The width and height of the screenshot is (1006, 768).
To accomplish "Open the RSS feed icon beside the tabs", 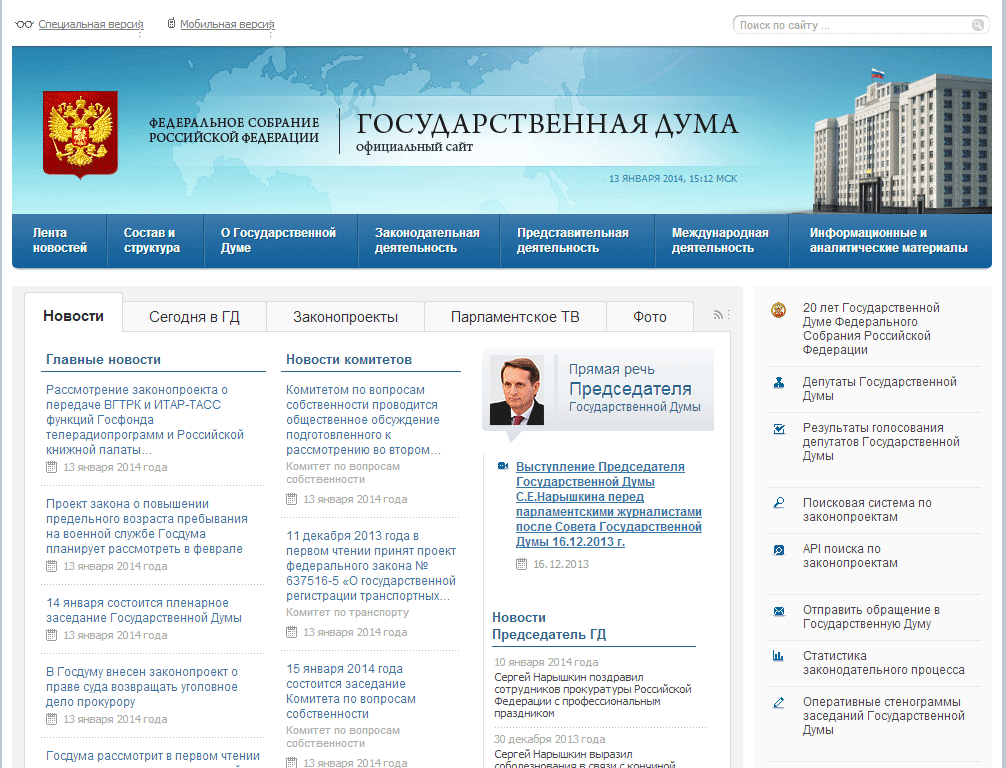I will click(718, 315).
